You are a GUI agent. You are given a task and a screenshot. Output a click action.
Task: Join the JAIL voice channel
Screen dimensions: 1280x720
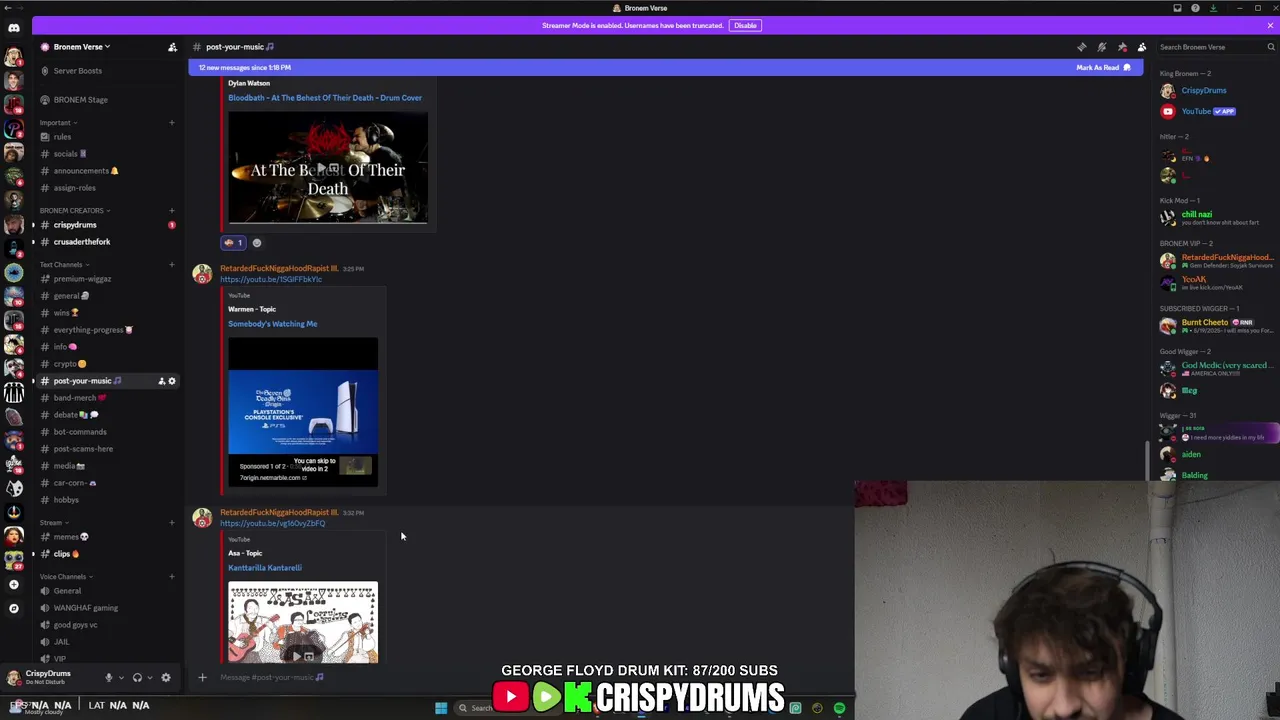61,642
